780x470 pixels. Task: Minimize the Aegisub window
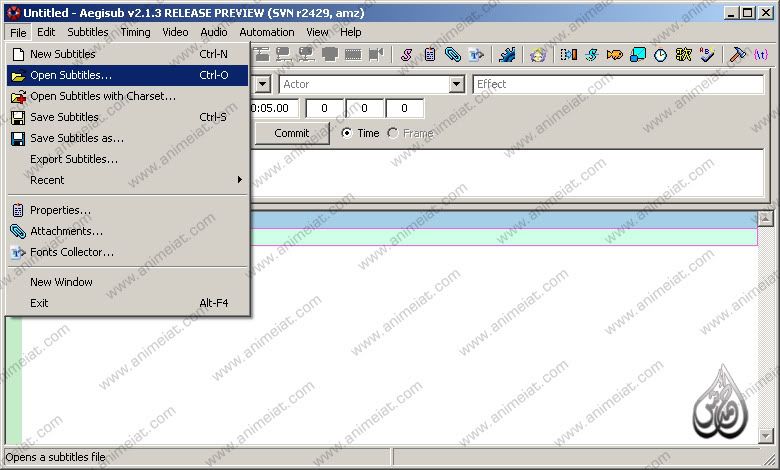click(x=730, y=13)
